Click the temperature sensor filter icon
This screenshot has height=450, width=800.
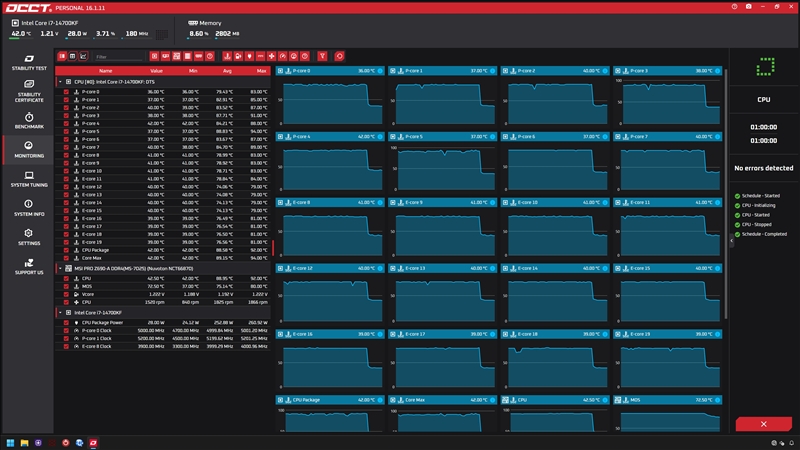pyautogui.click(x=227, y=56)
